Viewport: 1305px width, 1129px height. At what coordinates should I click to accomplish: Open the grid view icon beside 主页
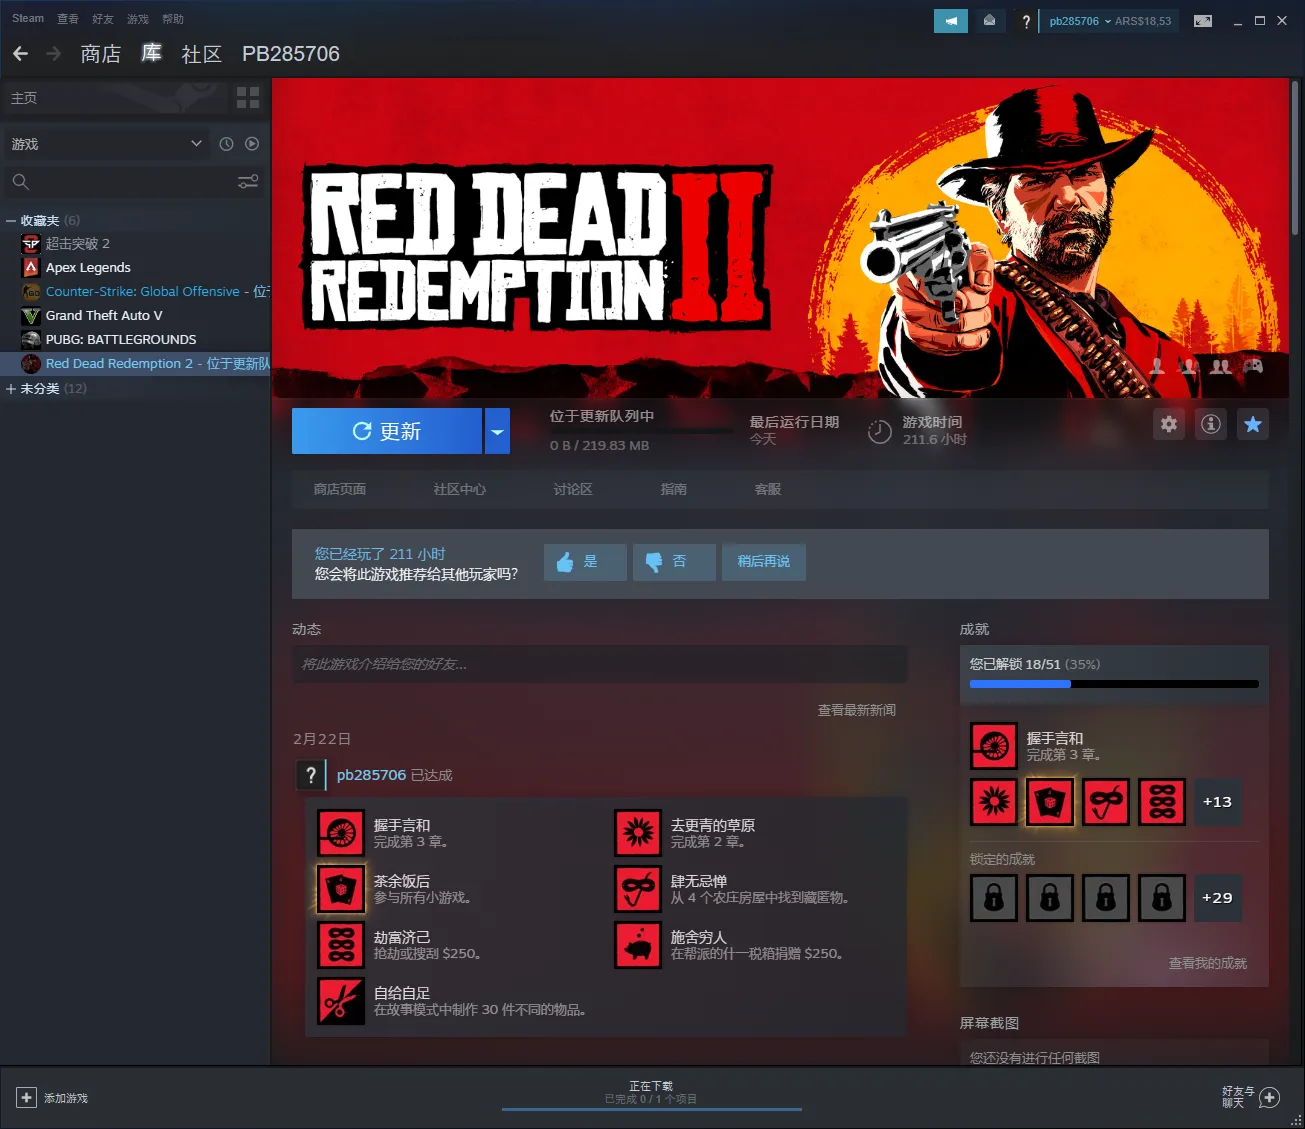click(x=248, y=98)
